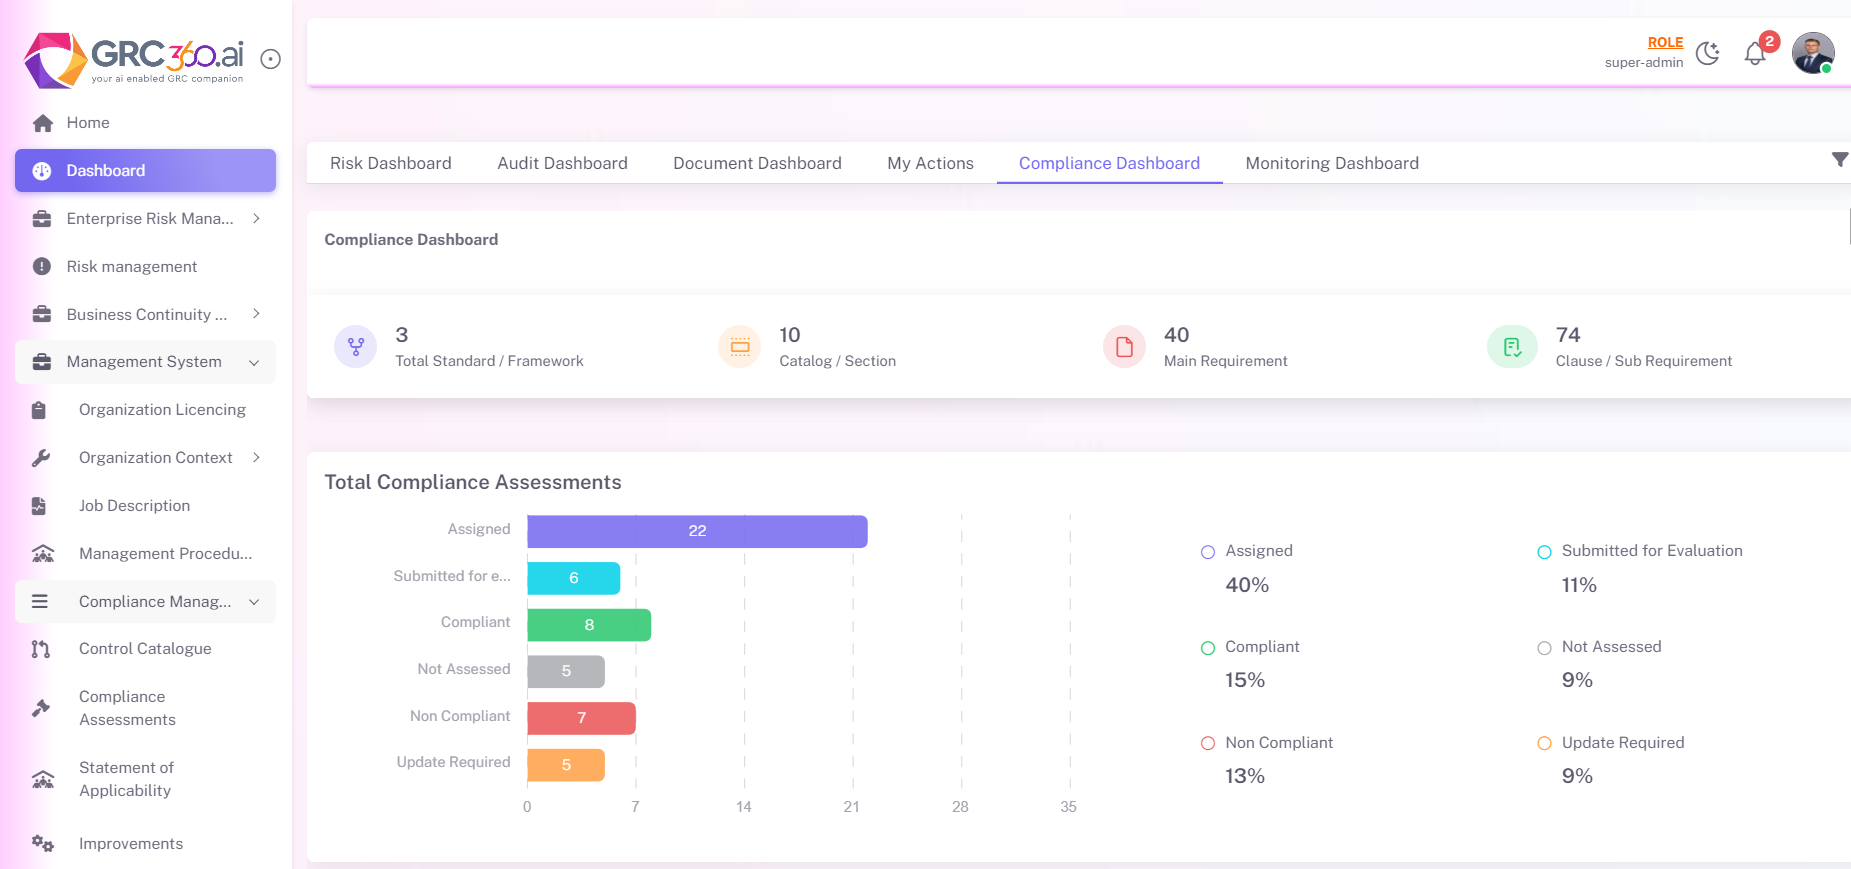The image size is (1851, 869).
Task: Toggle the Assigned legend marker
Action: (1208, 552)
